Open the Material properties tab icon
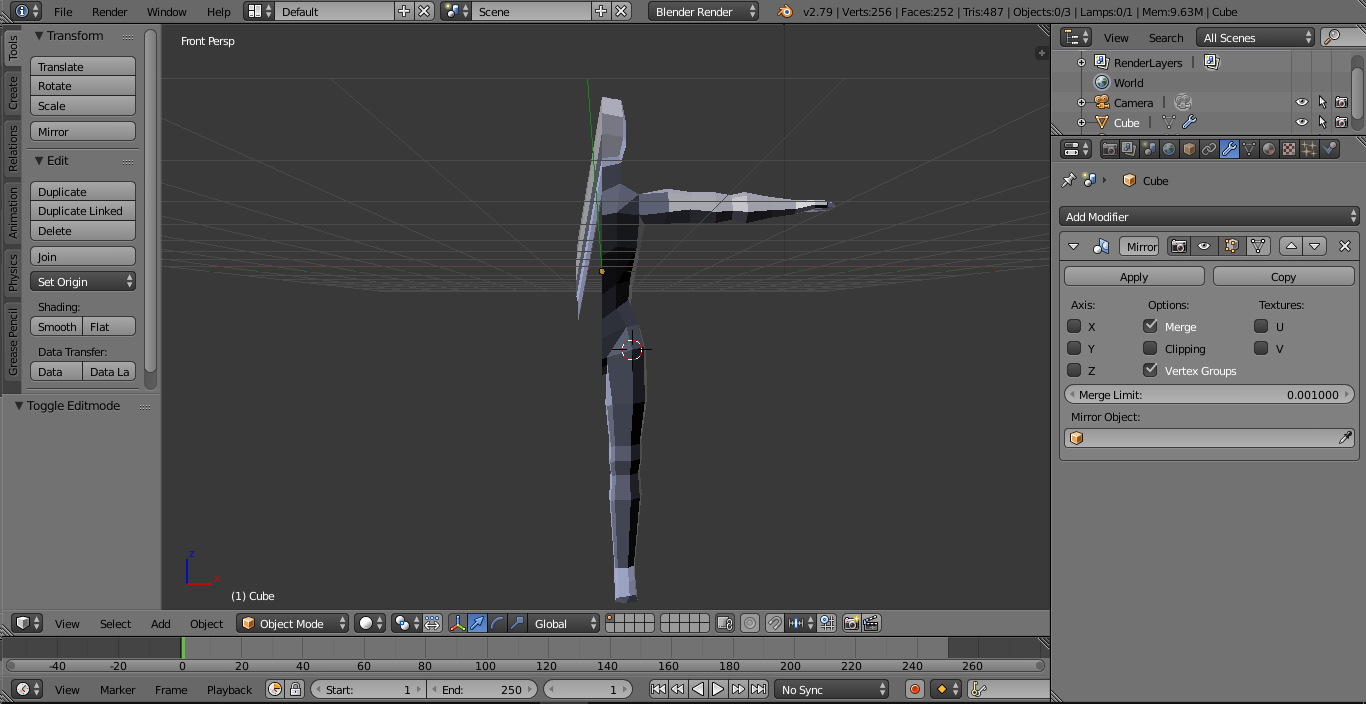Image resolution: width=1366 pixels, height=704 pixels. pyautogui.click(x=1269, y=149)
